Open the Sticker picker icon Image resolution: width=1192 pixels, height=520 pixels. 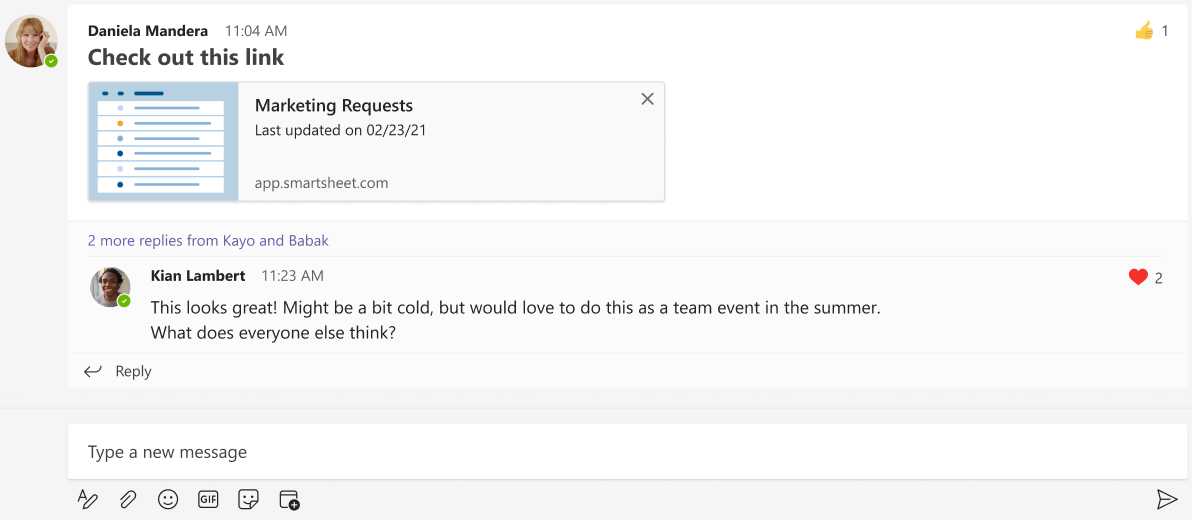248,499
